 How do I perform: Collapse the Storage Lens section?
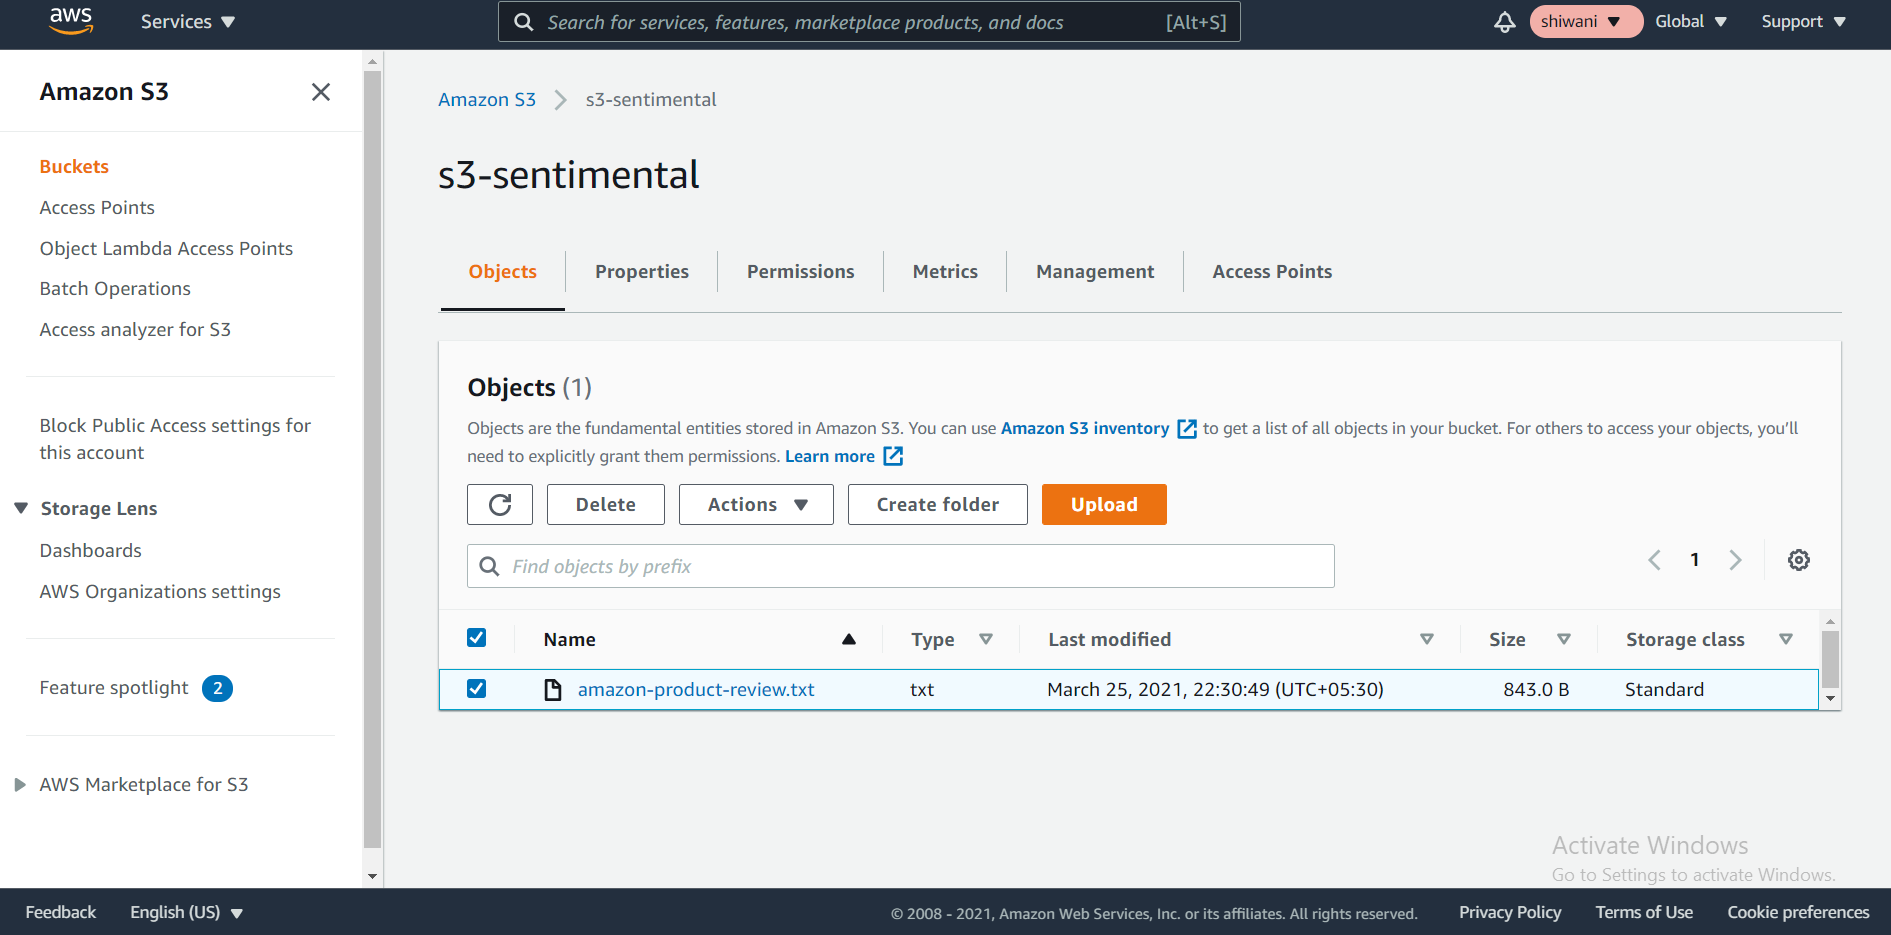click(21, 508)
